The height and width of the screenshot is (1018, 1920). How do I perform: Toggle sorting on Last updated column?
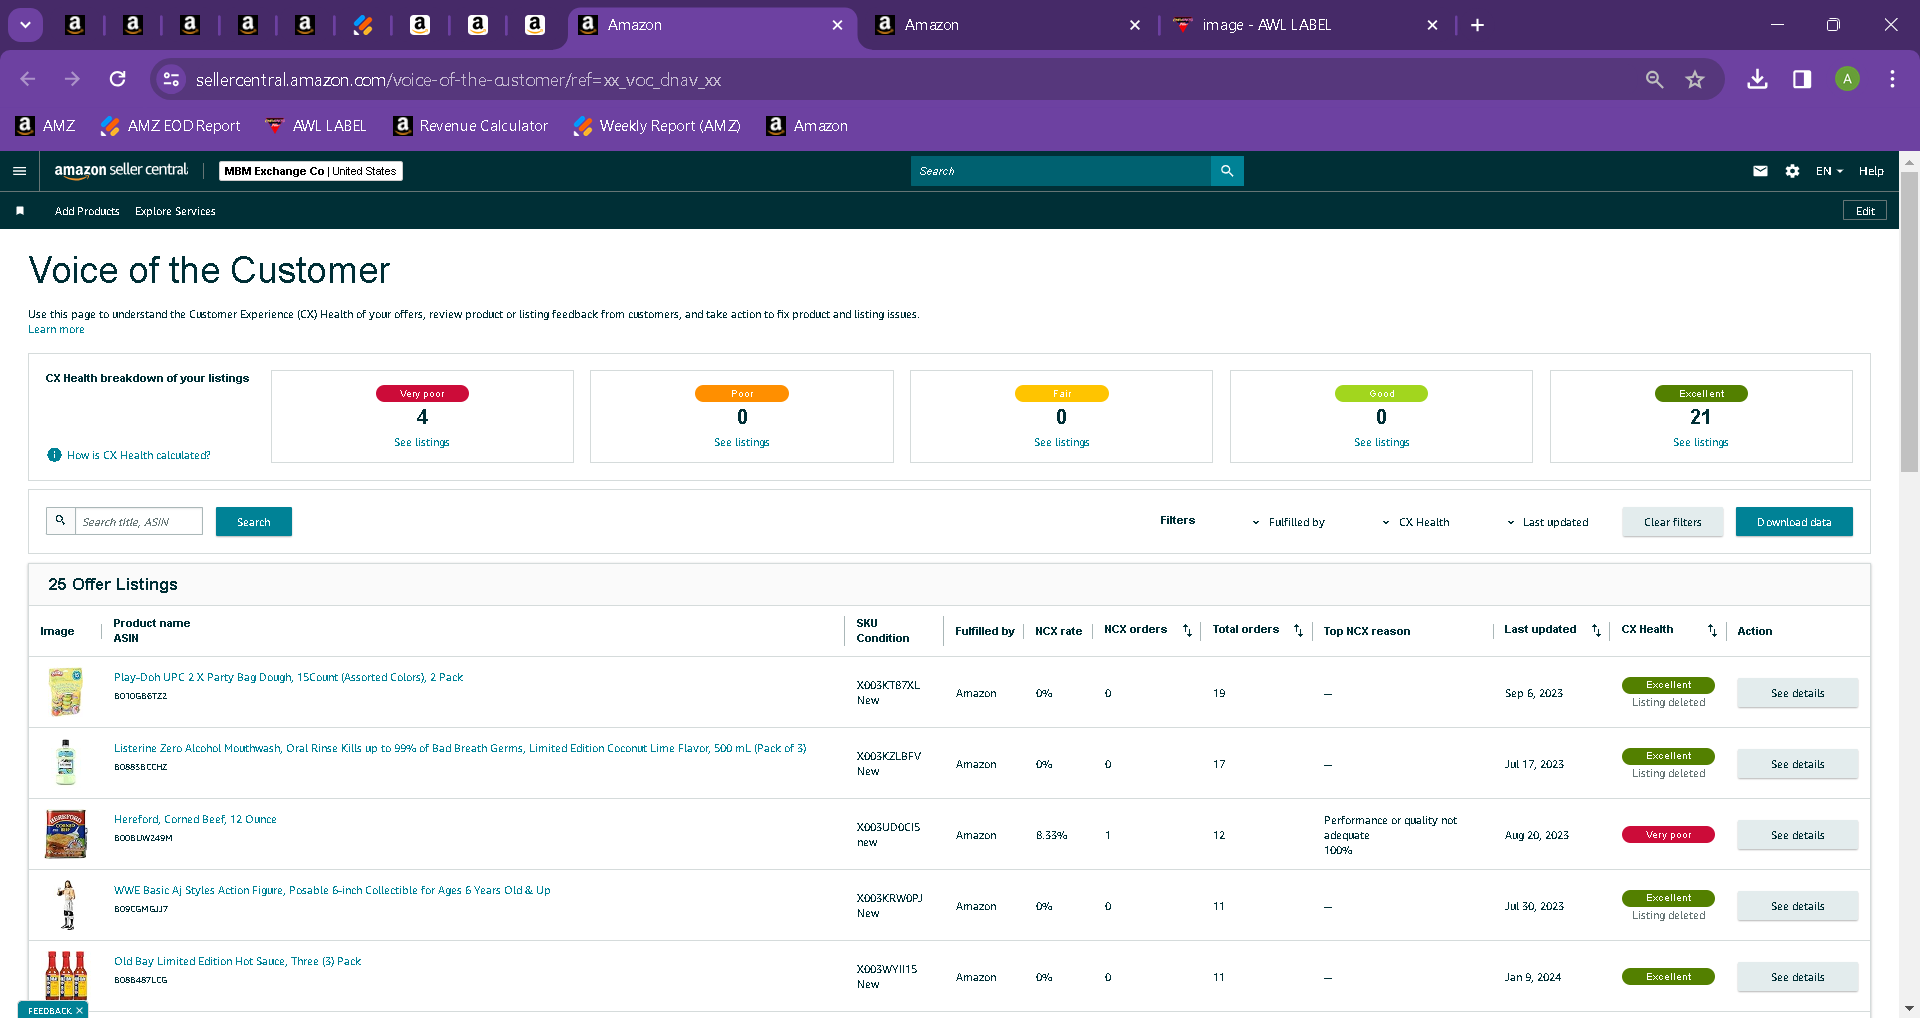pyautogui.click(x=1596, y=630)
